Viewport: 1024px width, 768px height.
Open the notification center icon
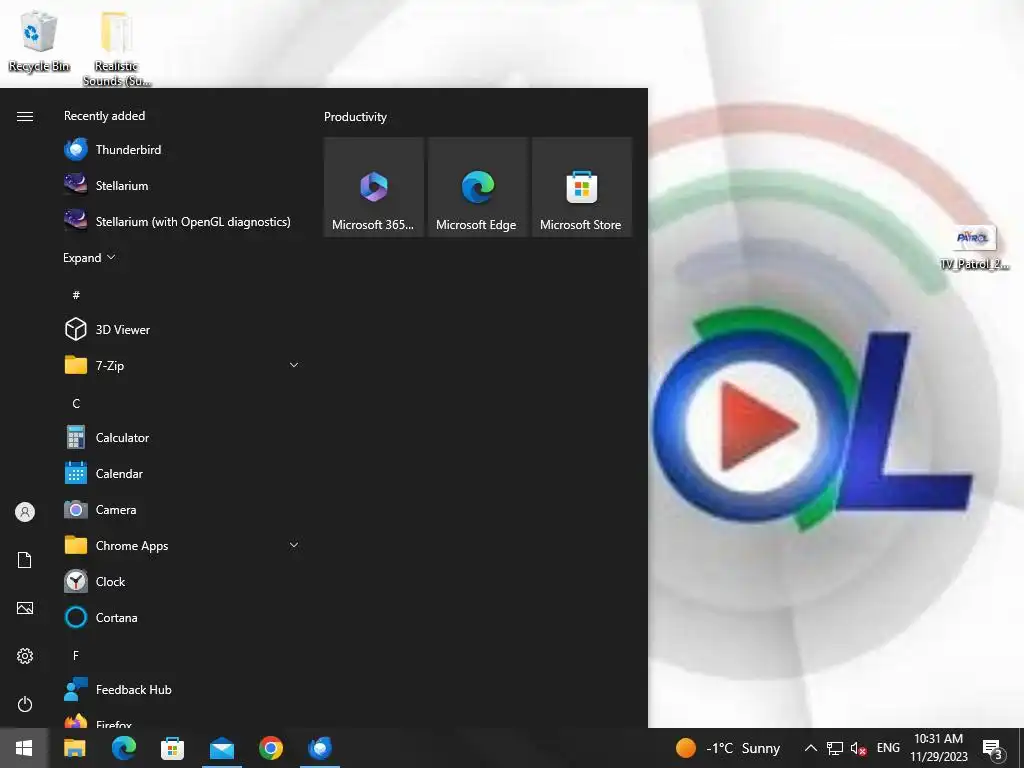point(992,748)
